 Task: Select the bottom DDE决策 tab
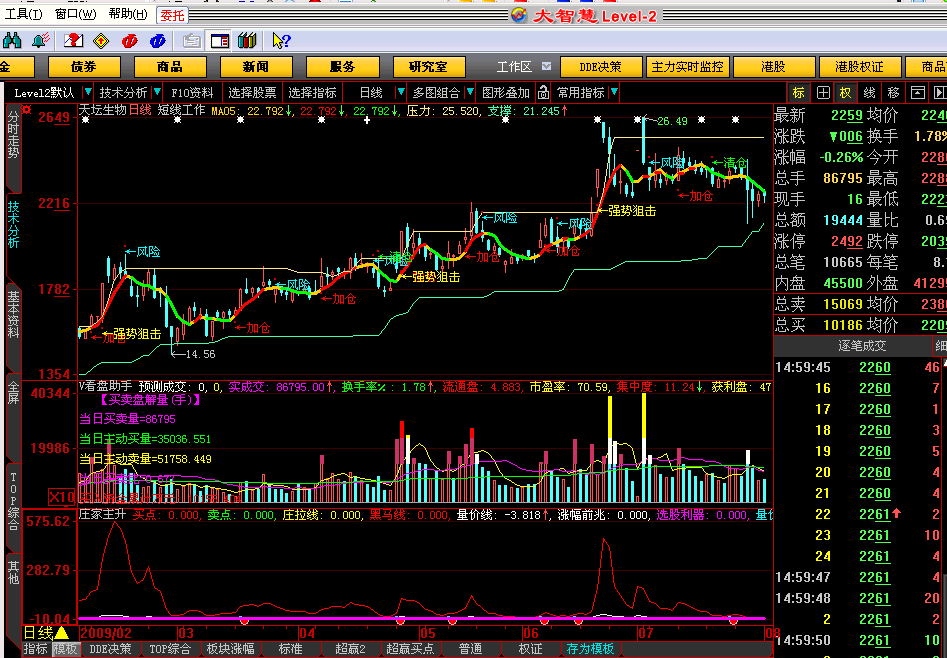(111, 649)
